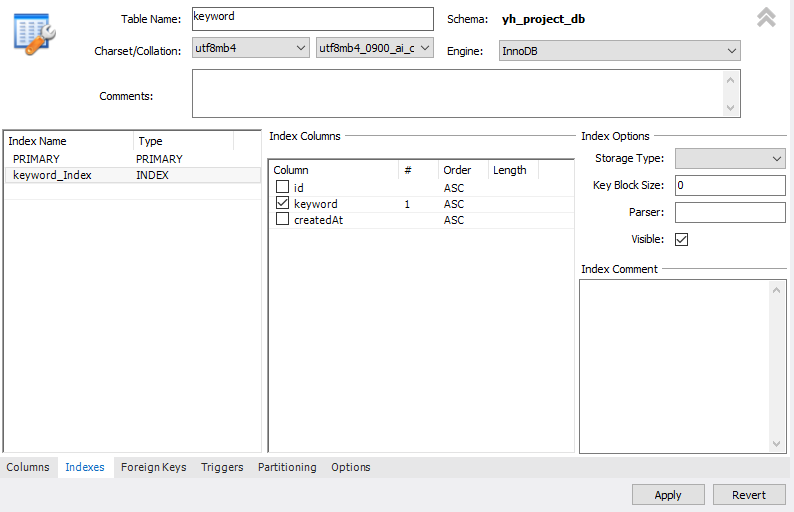The width and height of the screenshot is (794, 512).
Task: Click the Index Name column header
Action: coord(69,141)
